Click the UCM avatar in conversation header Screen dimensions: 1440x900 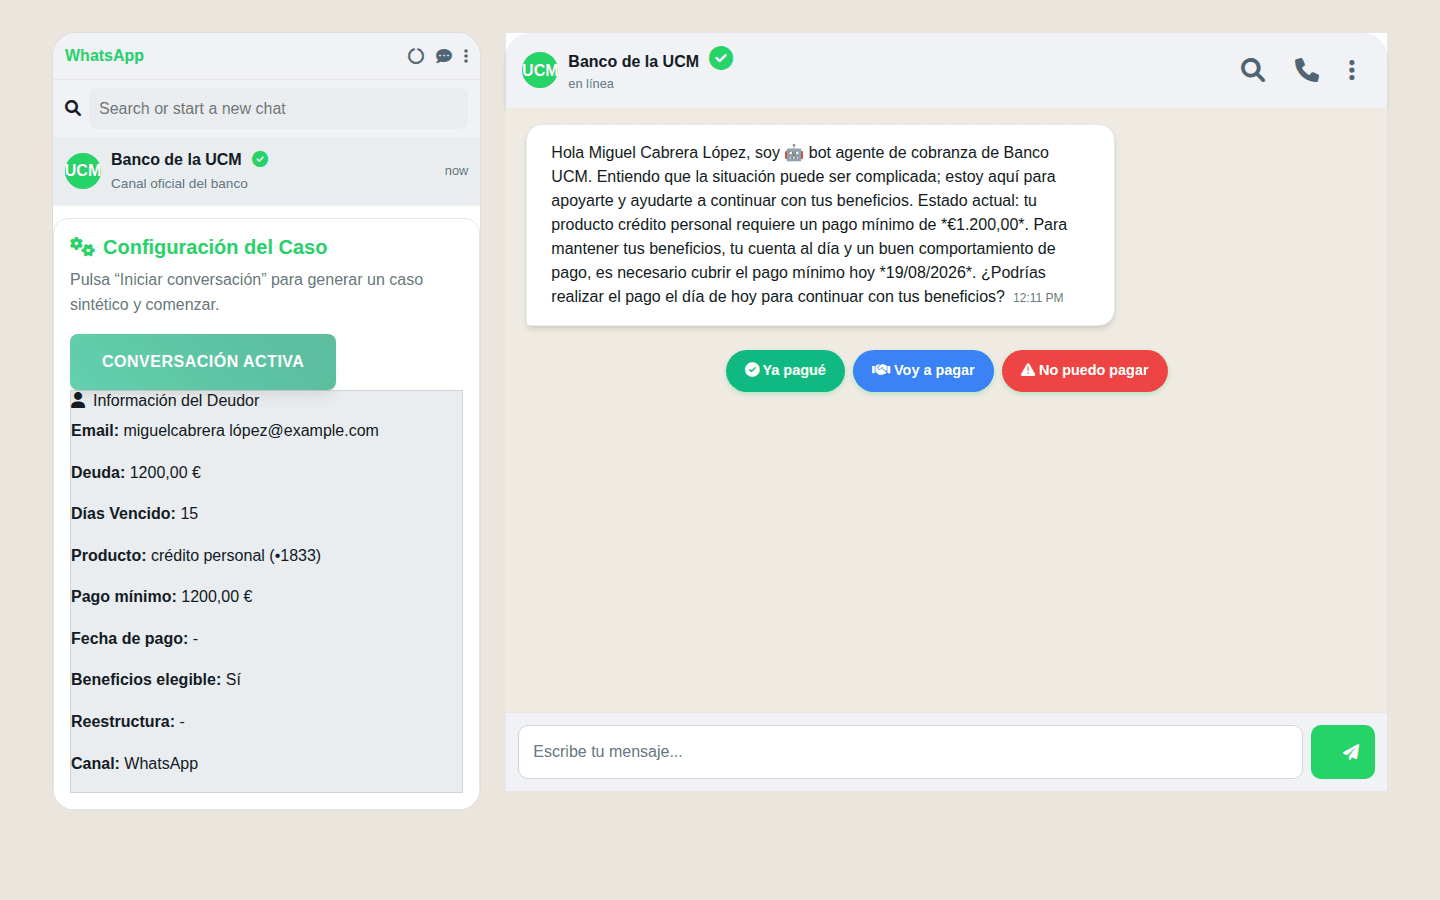coord(540,70)
